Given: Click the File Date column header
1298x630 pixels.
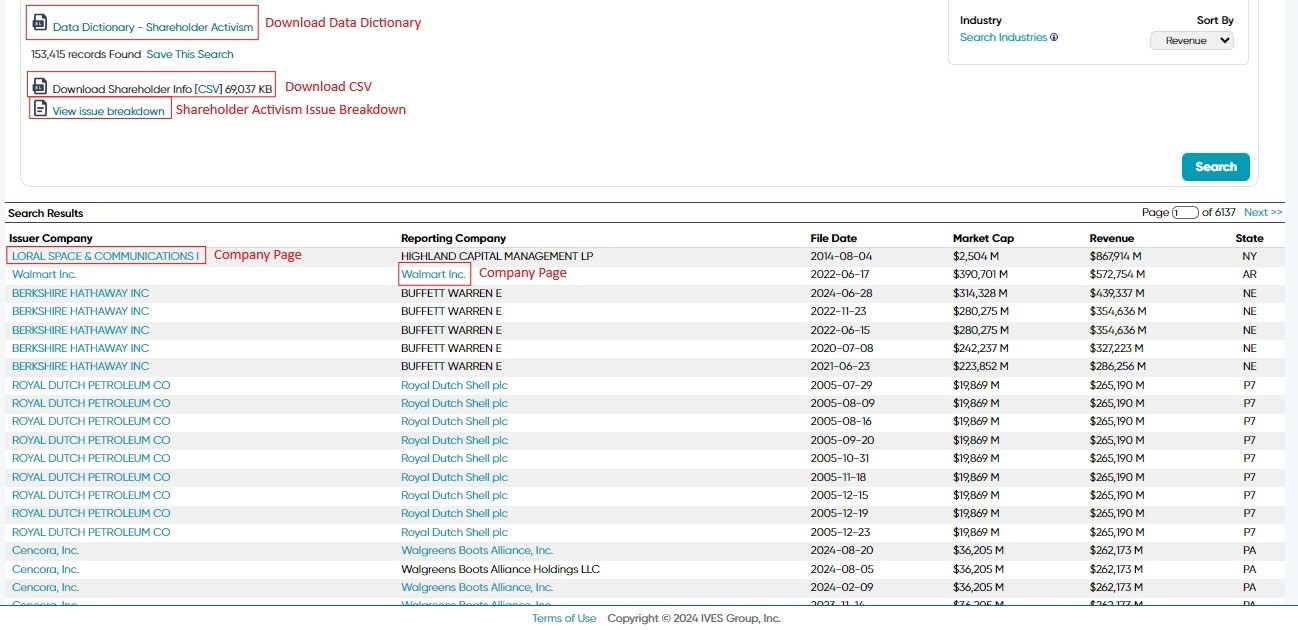Looking at the screenshot, I should click(833, 238).
